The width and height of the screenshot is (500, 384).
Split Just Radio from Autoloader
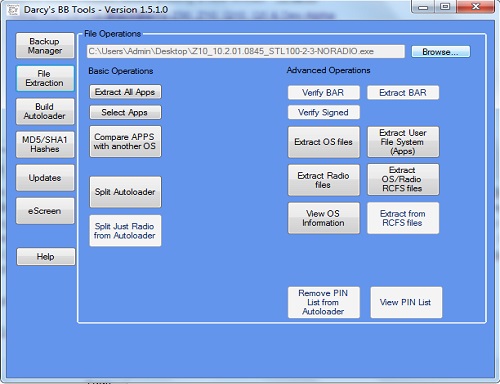[125, 231]
